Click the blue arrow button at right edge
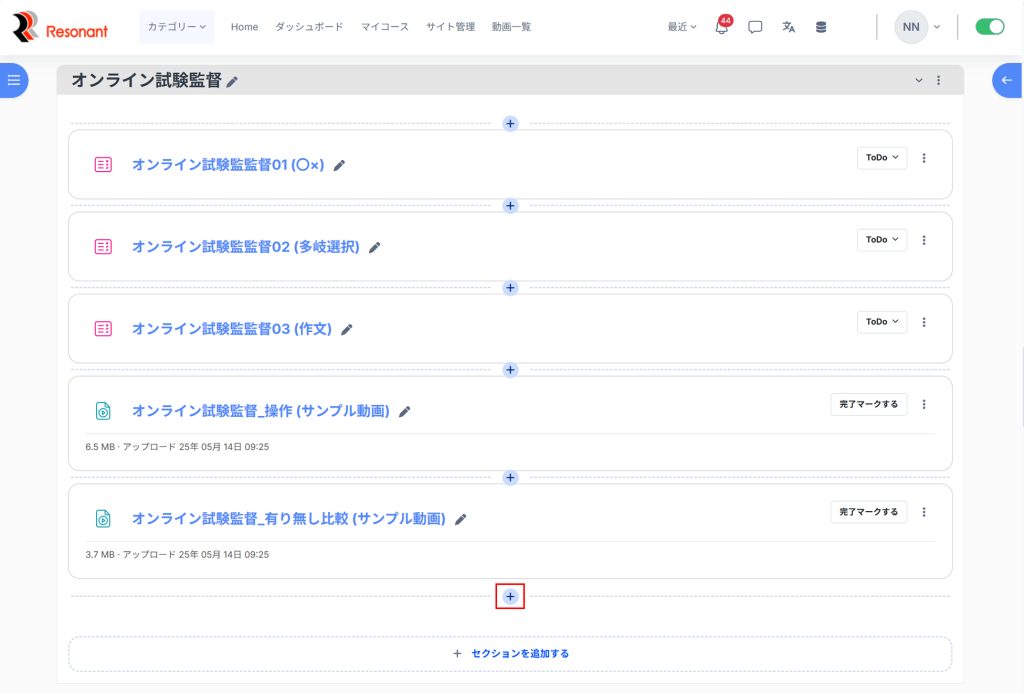1024x693 pixels. [x=1007, y=80]
